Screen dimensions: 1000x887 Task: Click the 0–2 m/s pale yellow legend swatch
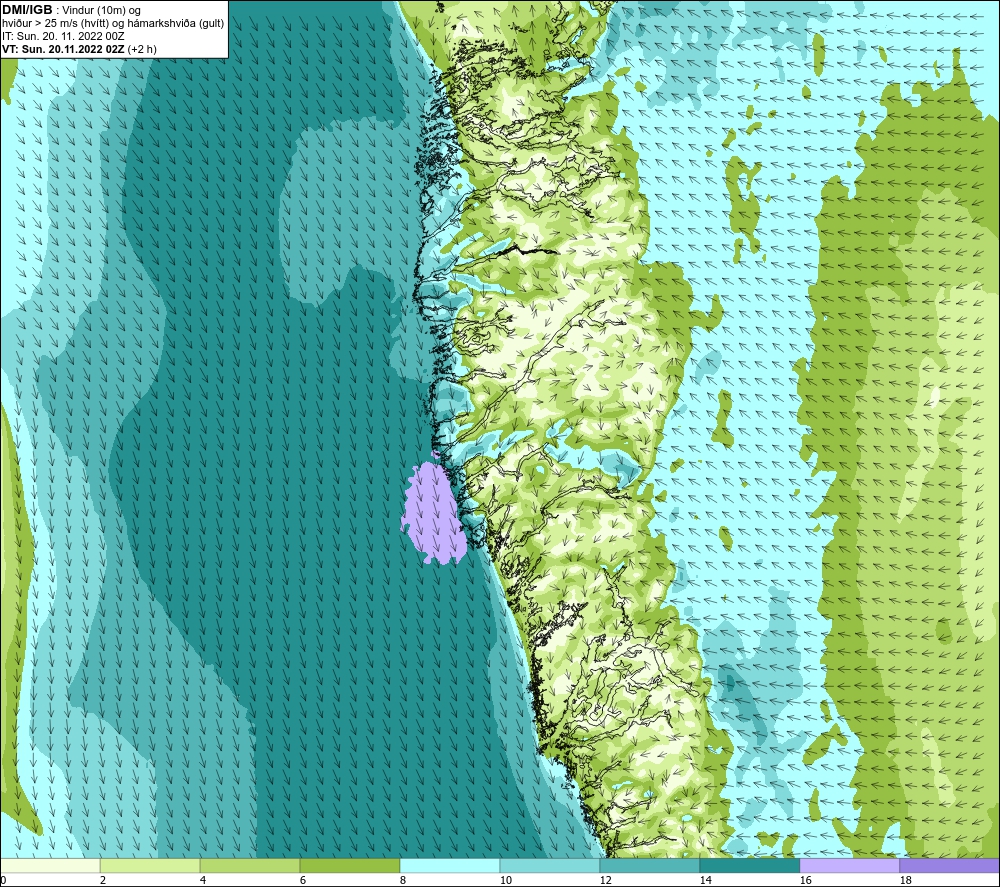point(50,865)
